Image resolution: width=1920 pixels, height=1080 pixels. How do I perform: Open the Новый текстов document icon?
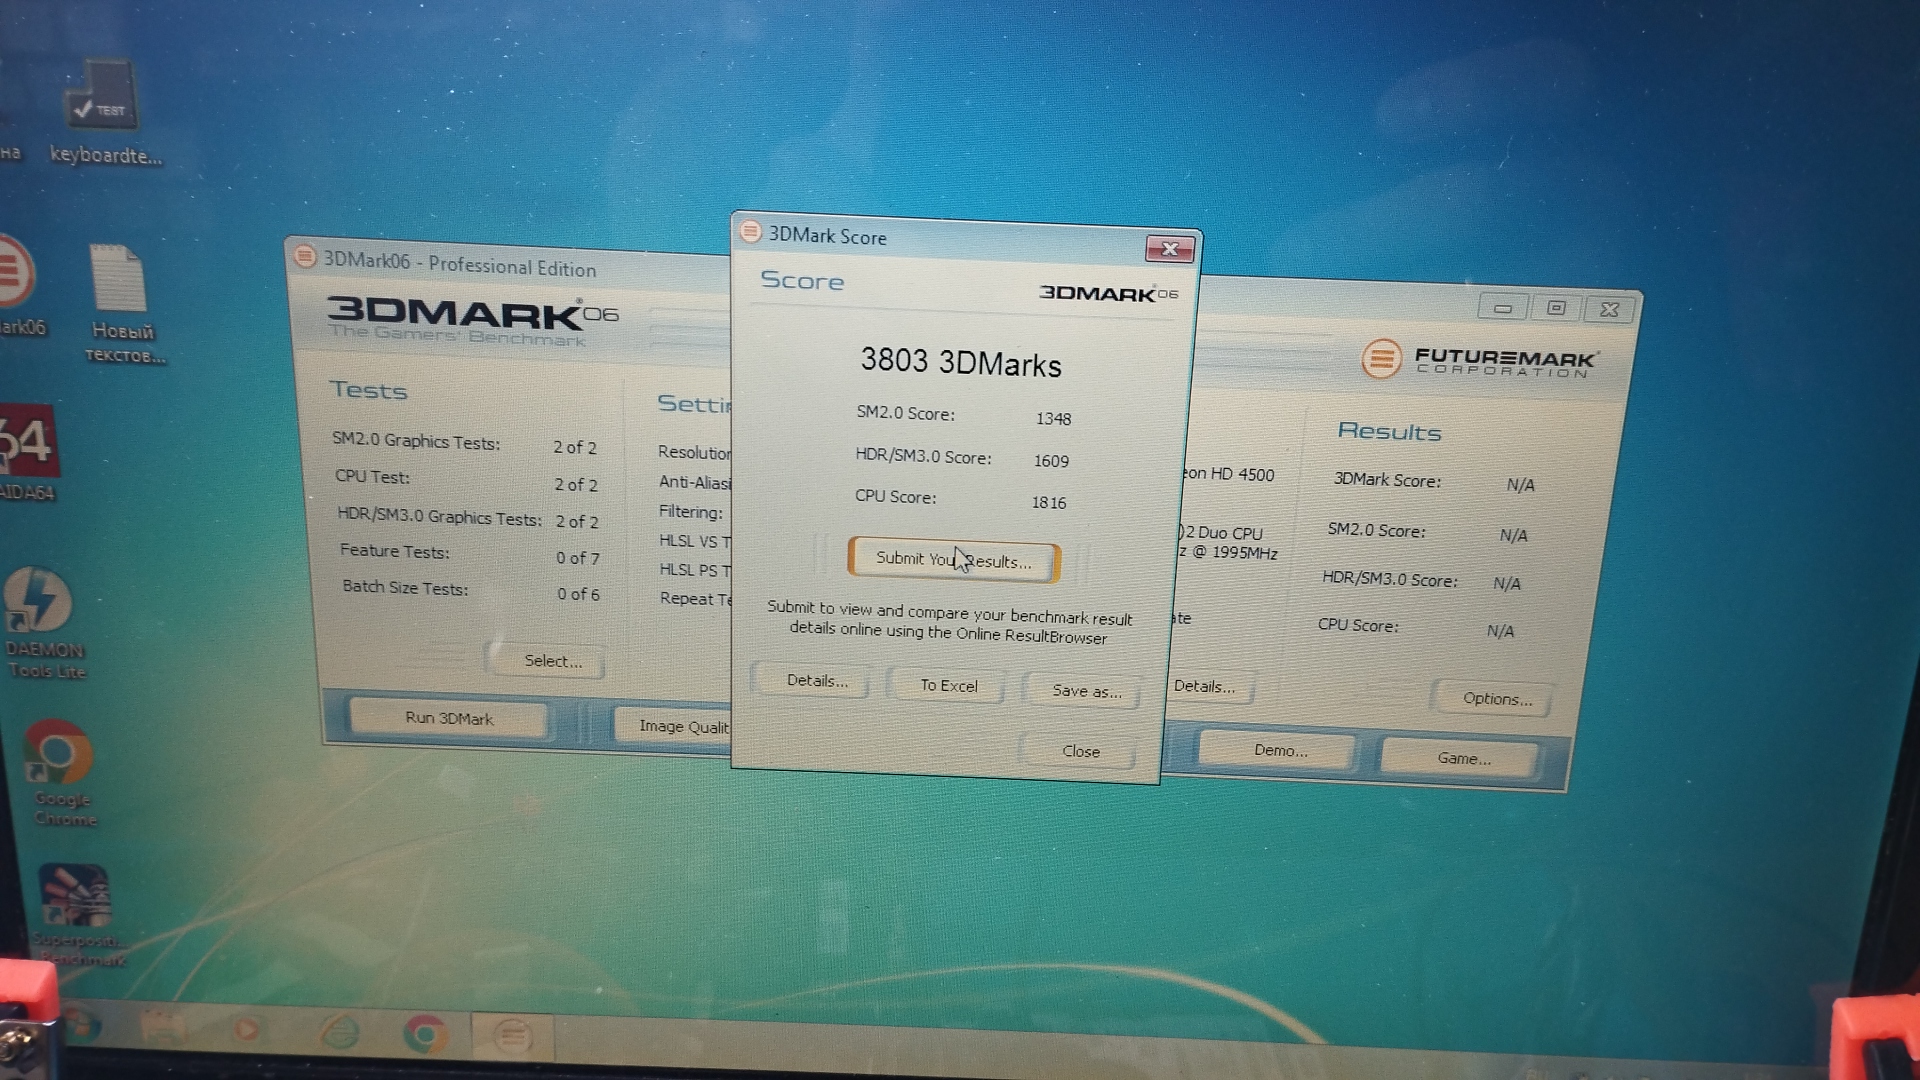tap(122, 304)
